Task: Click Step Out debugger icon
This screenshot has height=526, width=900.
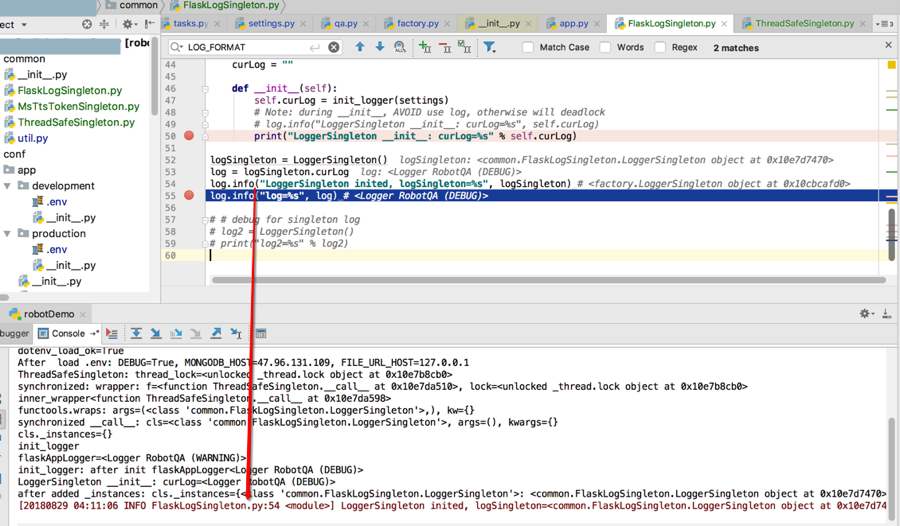Action: (x=216, y=334)
